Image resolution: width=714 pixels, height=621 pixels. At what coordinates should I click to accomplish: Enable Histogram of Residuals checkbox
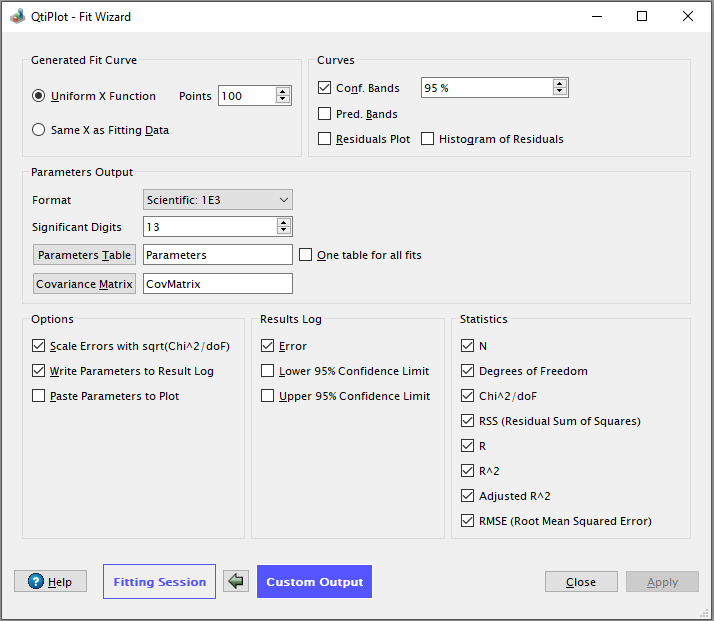428,139
